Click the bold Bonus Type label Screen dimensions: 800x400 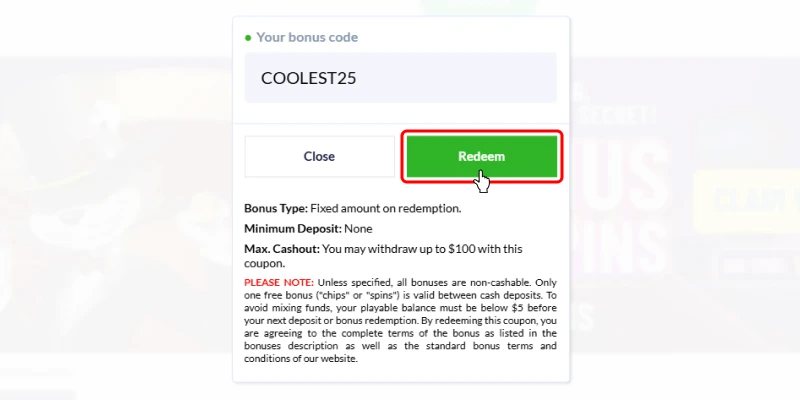276,208
